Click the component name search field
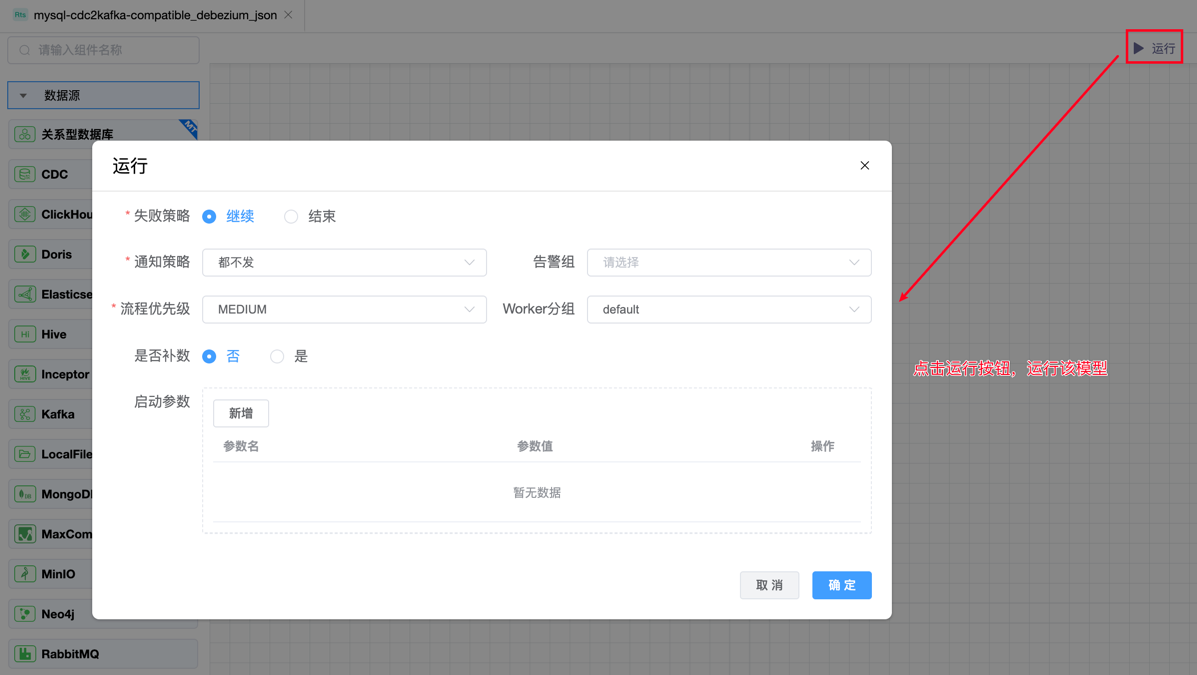This screenshot has width=1197, height=675. [110, 50]
